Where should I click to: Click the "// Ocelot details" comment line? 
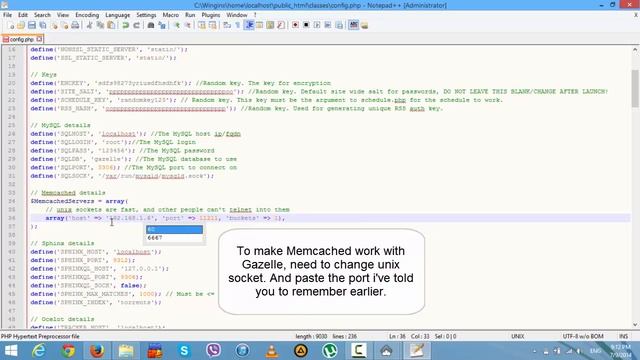click(62, 319)
